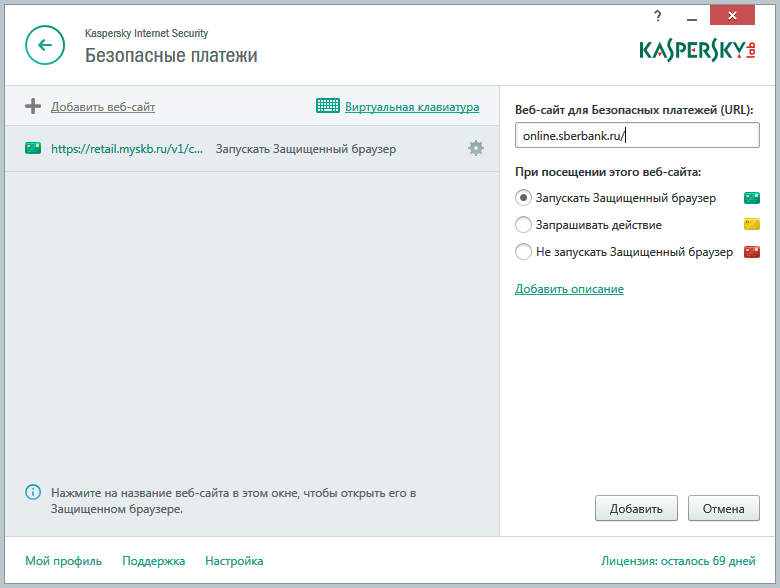This screenshot has width=780, height=588.
Task: Select 'Запрашивать действие' radio option
Action: coord(523,224)
